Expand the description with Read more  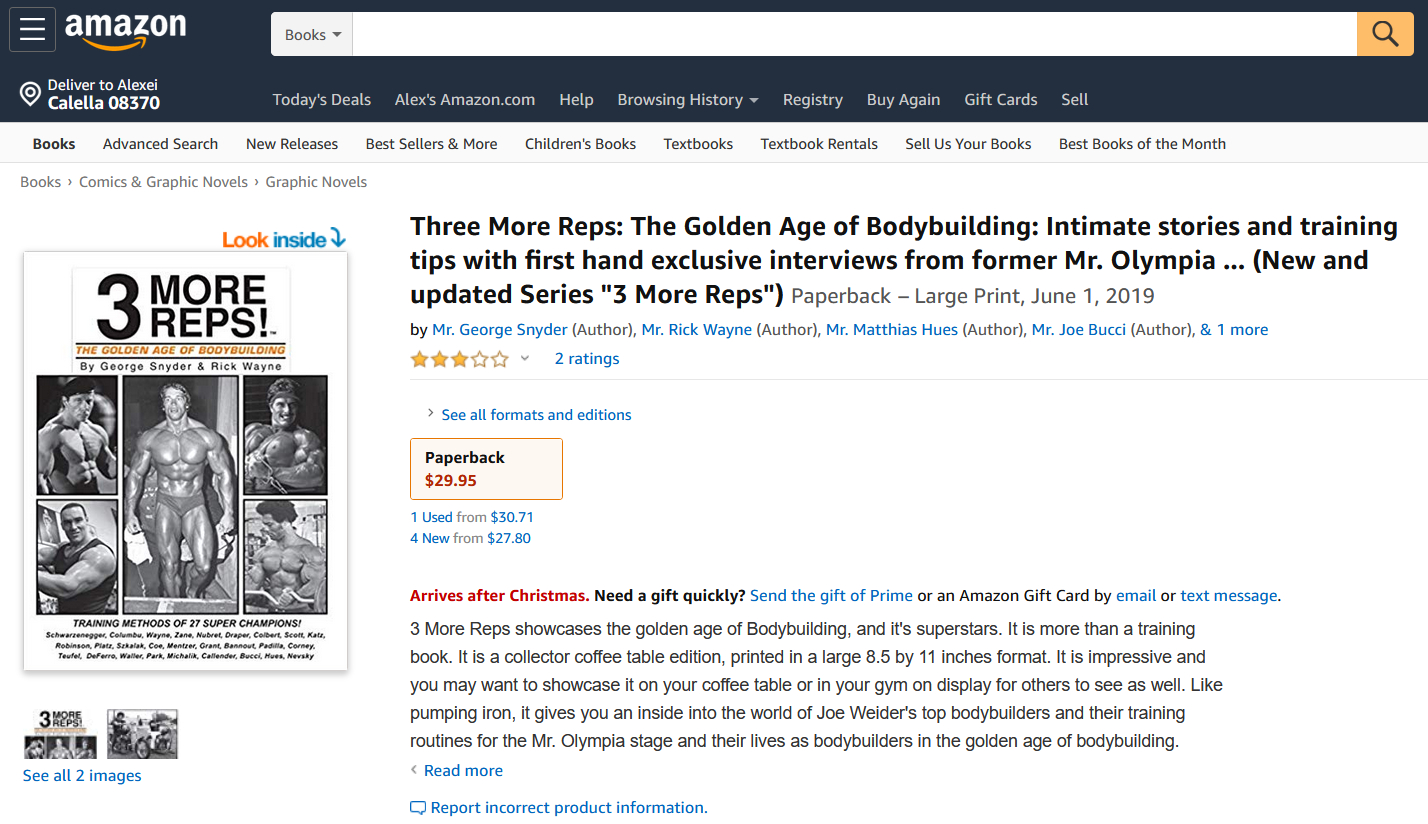[x=462, y=771]
